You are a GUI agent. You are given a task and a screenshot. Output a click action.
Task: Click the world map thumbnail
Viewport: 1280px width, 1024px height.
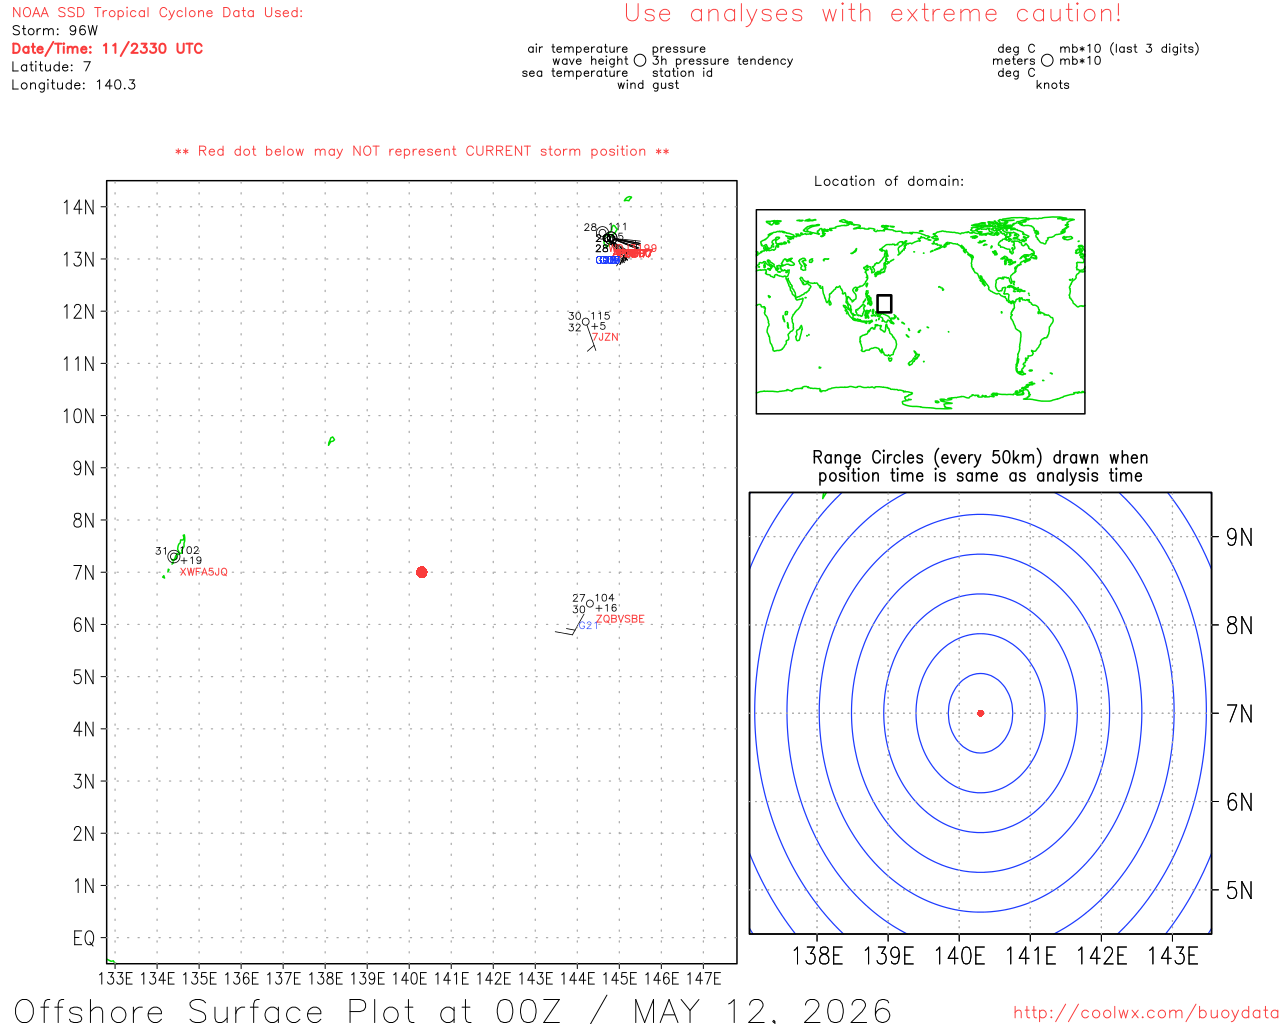coord(920,311)
